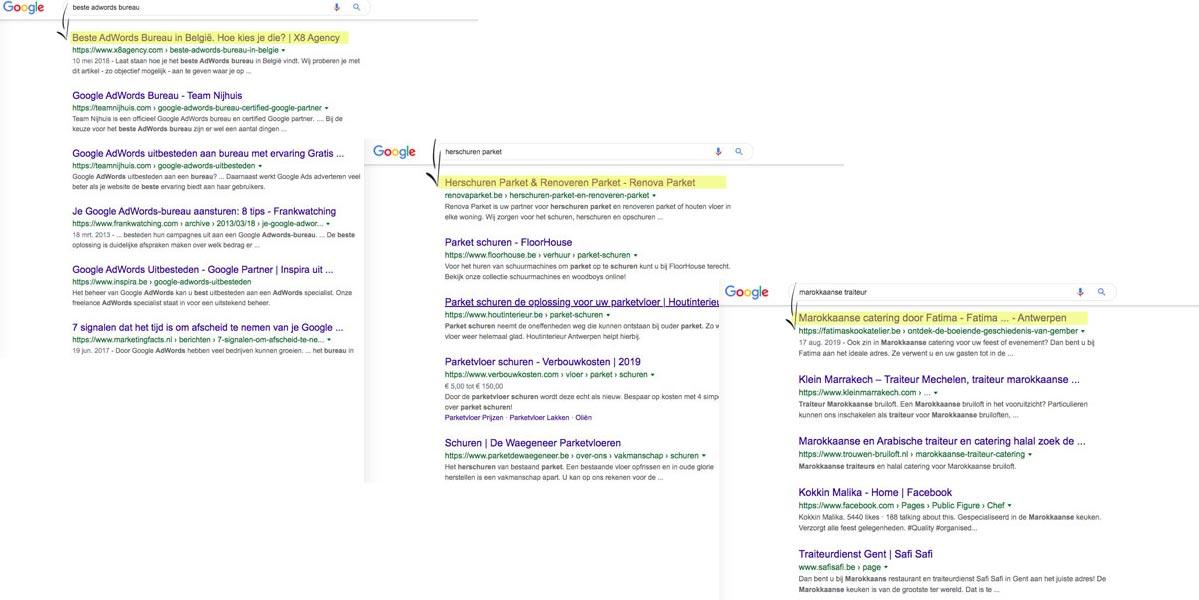This screenshot has height=600, width=1199.
Task: Expand dropdown arrow after google-adwords-bureau-certified-google-partner URL
Action: 327,108
